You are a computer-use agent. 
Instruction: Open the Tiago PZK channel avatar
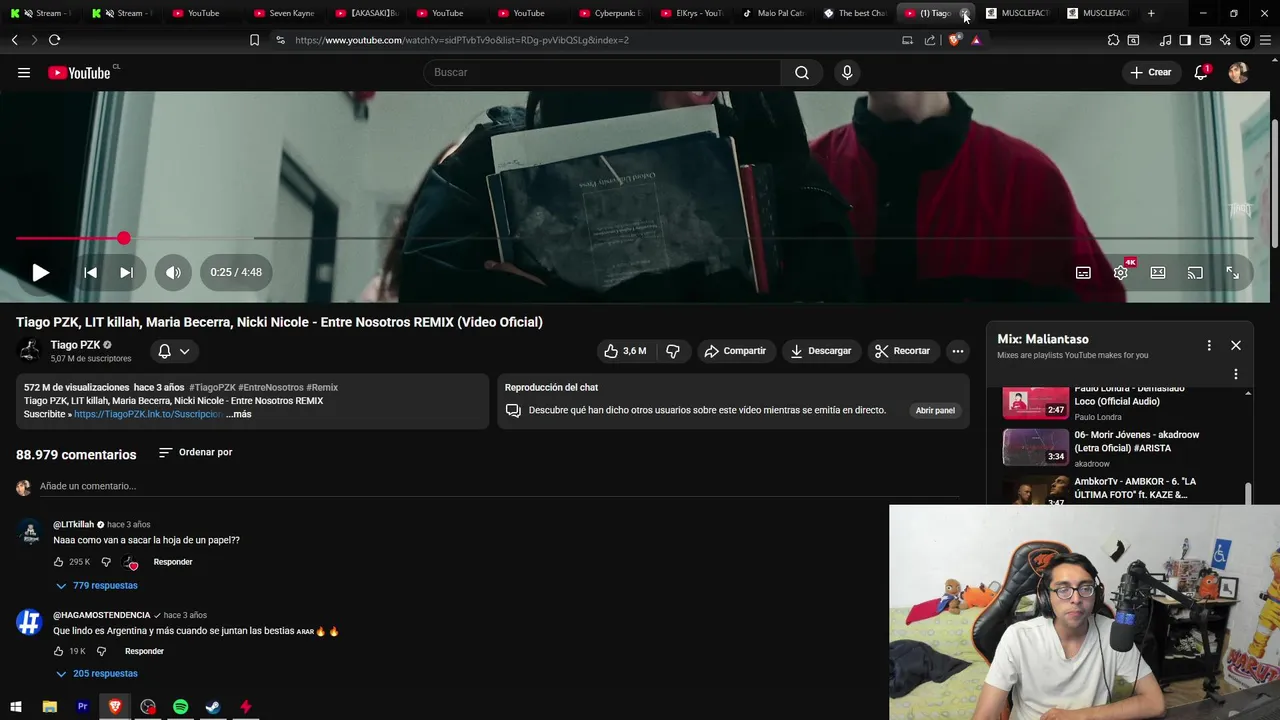pos(30,350)
